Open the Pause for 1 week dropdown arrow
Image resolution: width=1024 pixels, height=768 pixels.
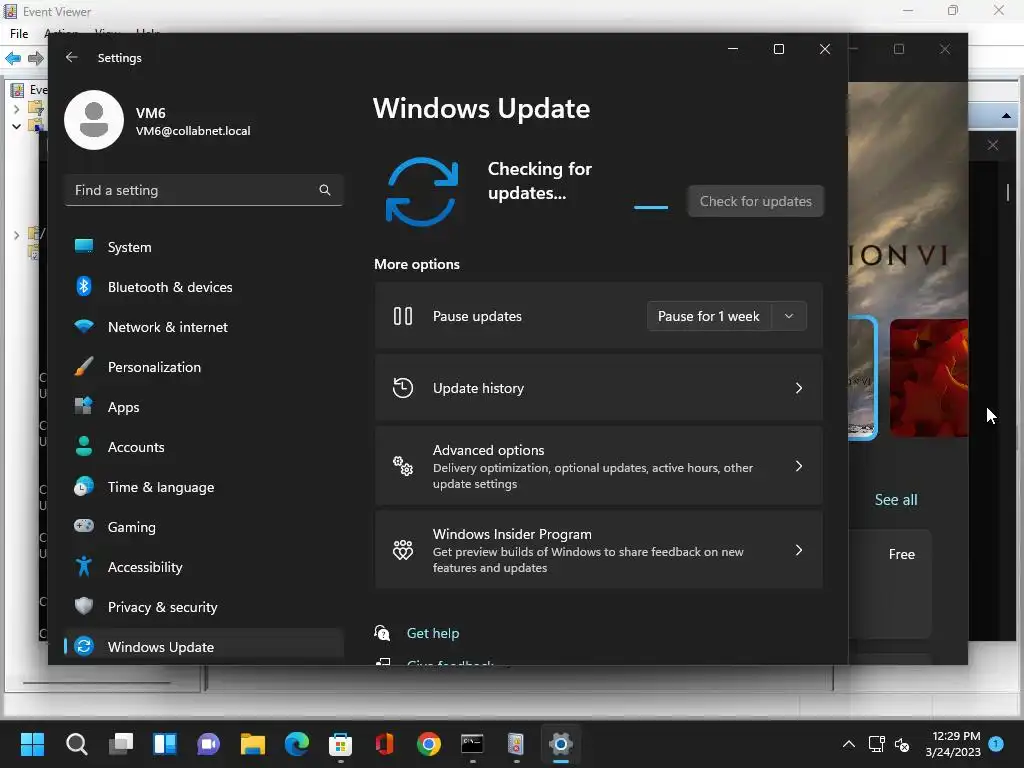click(789, 316)
